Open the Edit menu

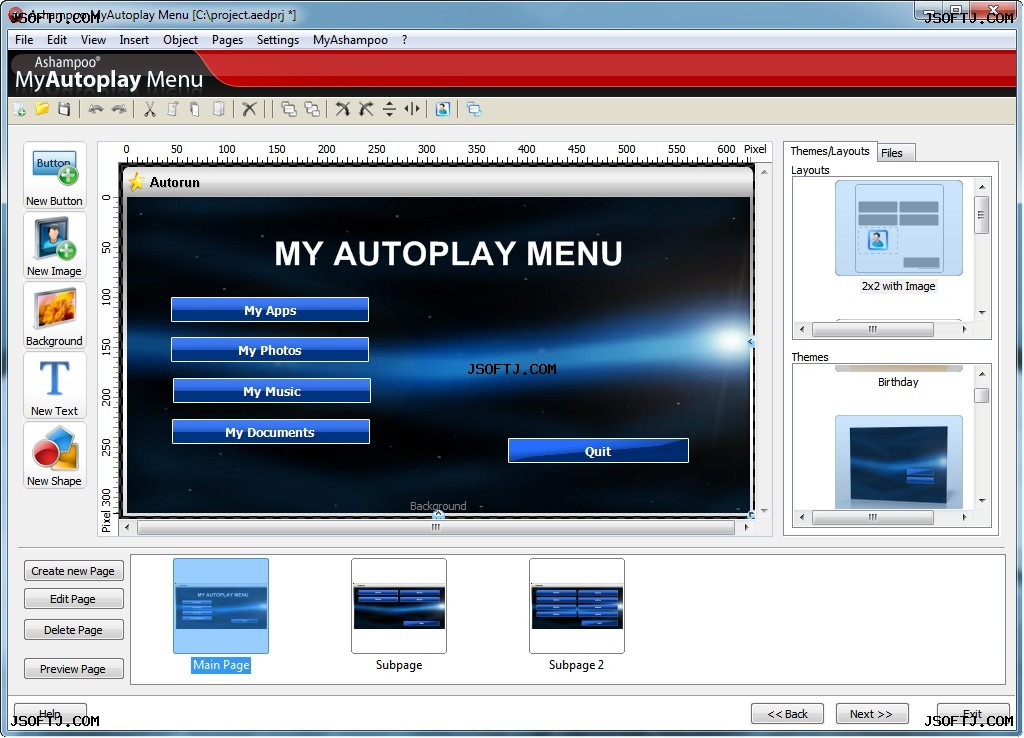coord(57,40)
